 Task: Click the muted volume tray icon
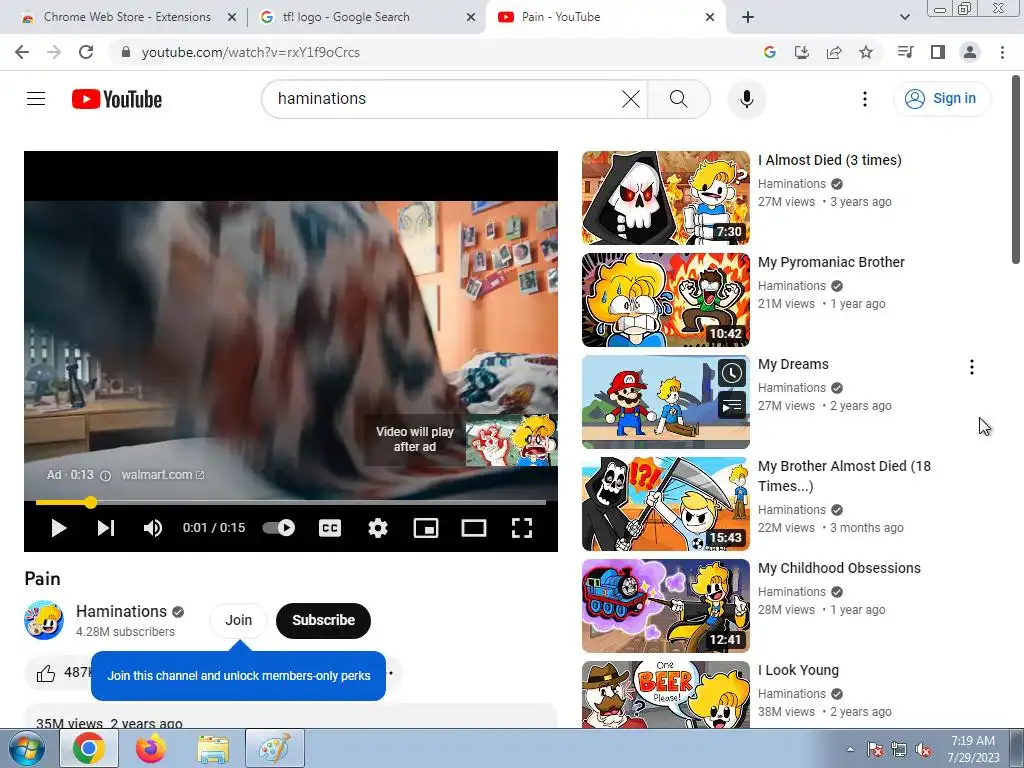[x=923, y=750]
